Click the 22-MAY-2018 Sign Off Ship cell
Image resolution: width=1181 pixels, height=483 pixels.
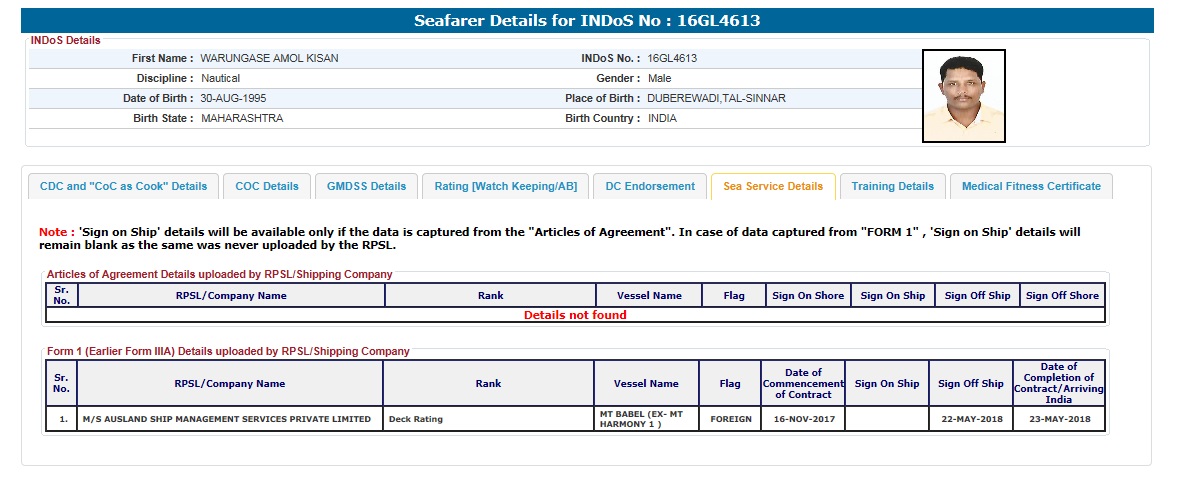coord(970,419)
